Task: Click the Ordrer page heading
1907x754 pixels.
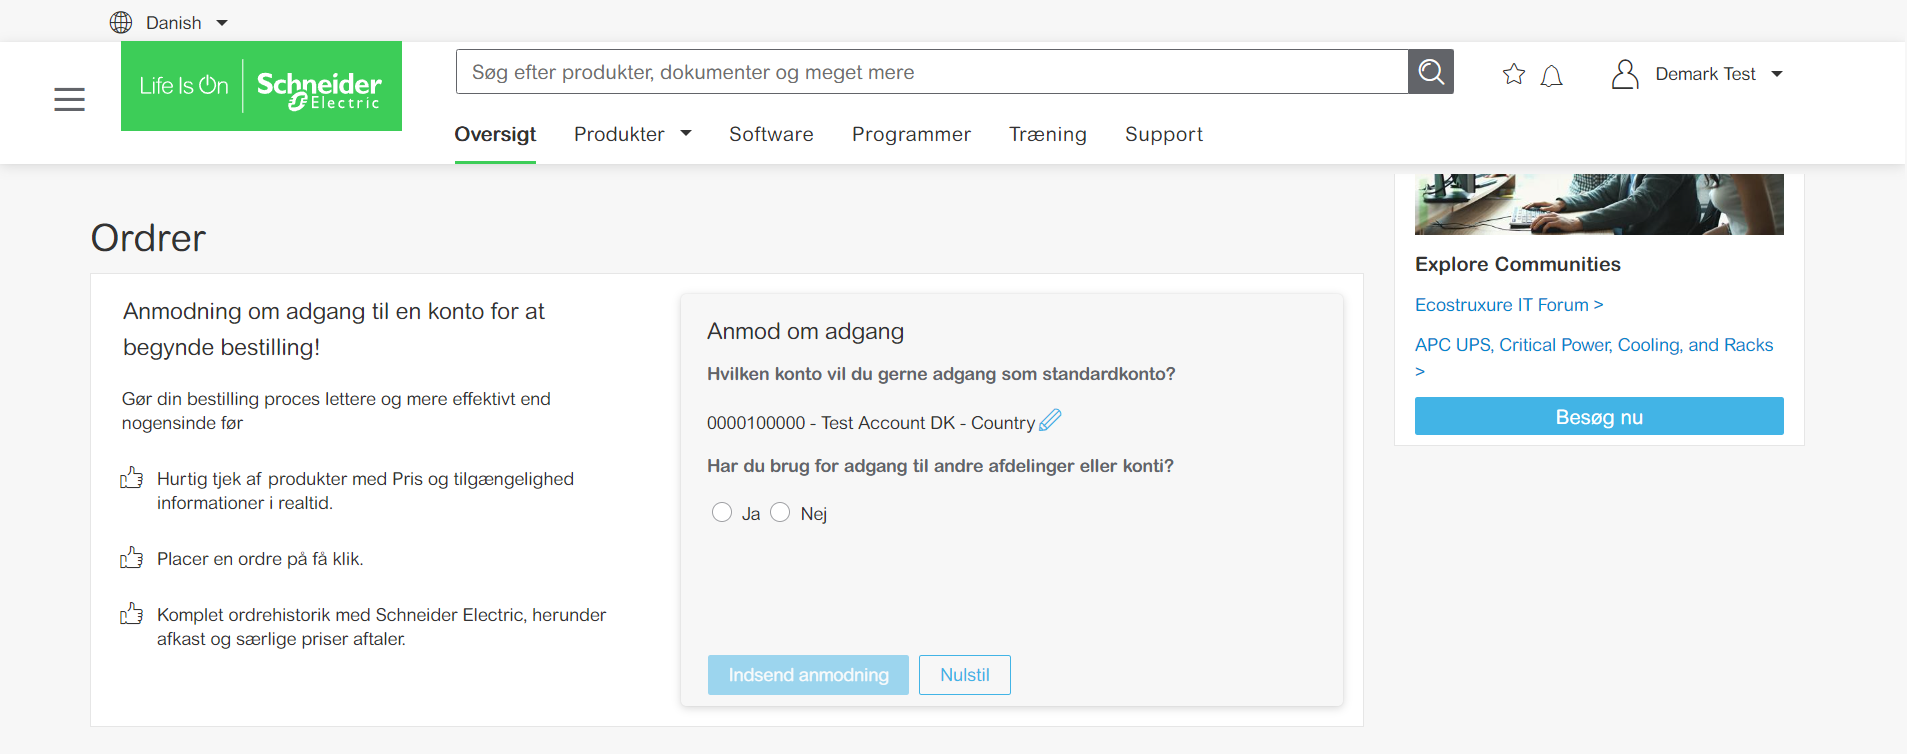Action: (x=148, y=238)
